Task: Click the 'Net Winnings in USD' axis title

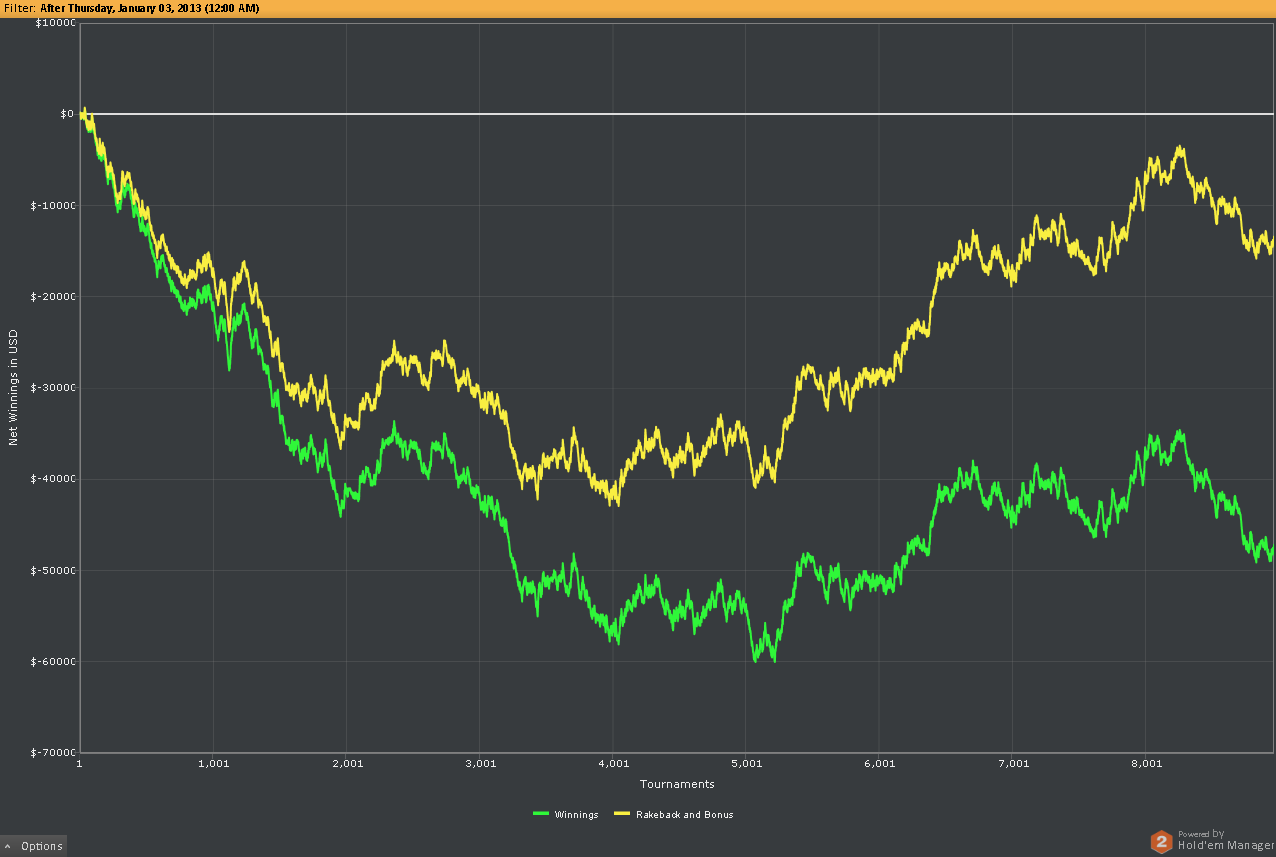Action: tap(13, 387)
